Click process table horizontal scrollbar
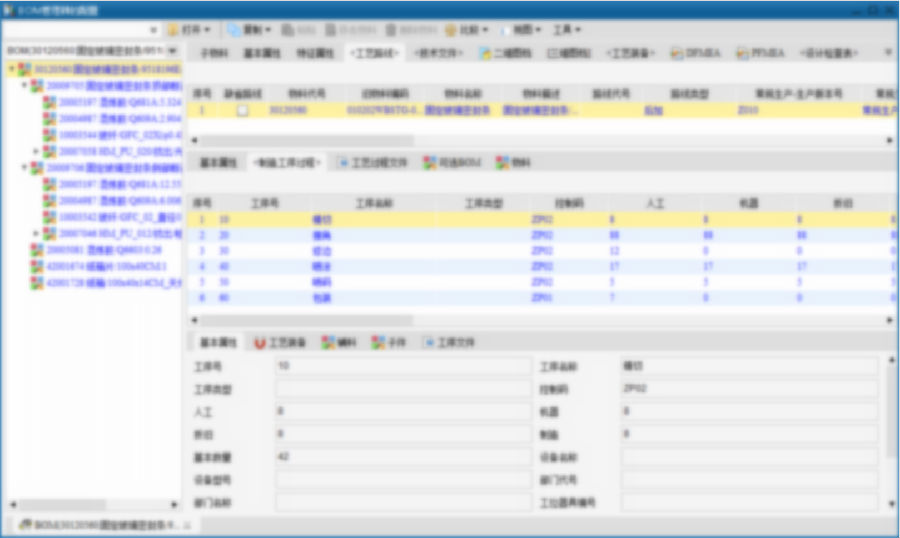 click(307, 320)
